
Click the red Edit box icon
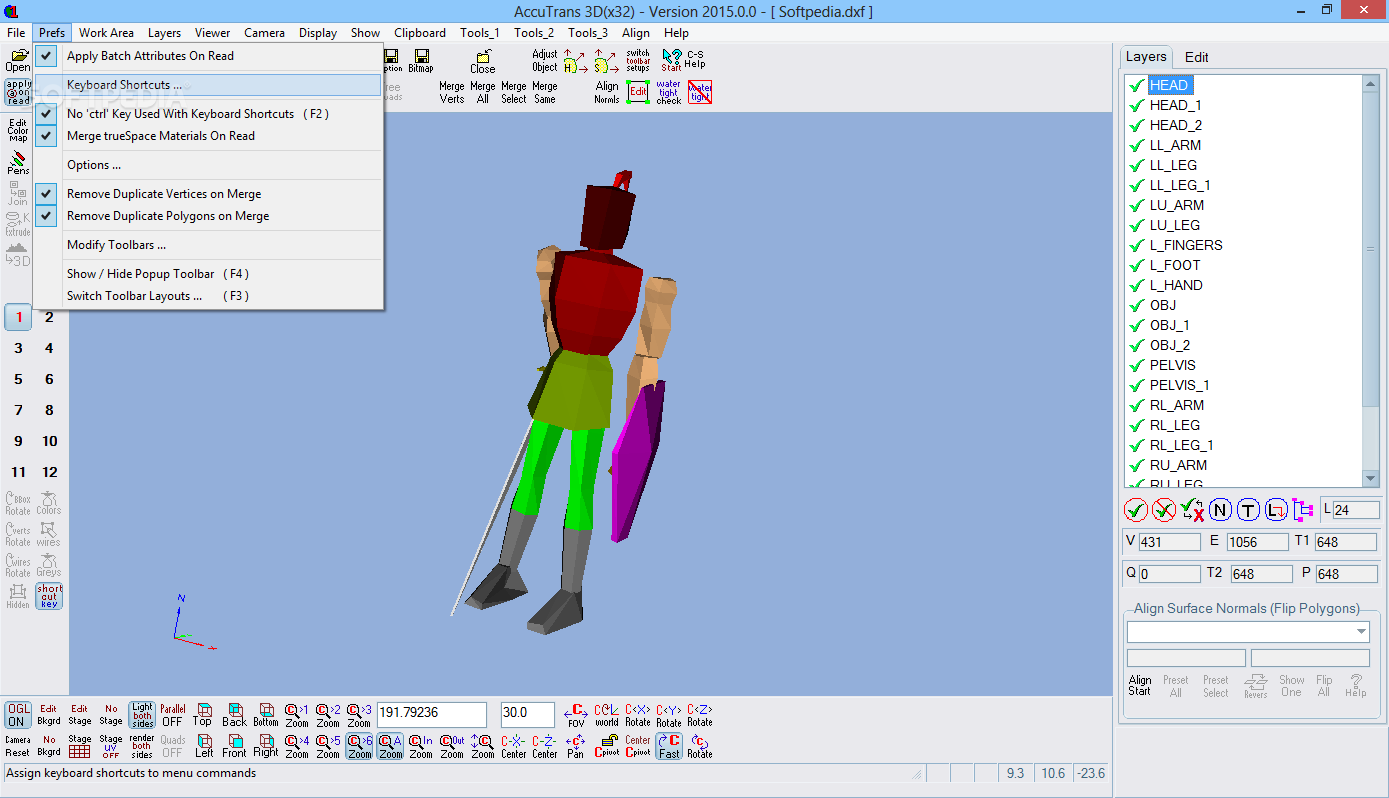pyautogui.click(x=638, y=92)
